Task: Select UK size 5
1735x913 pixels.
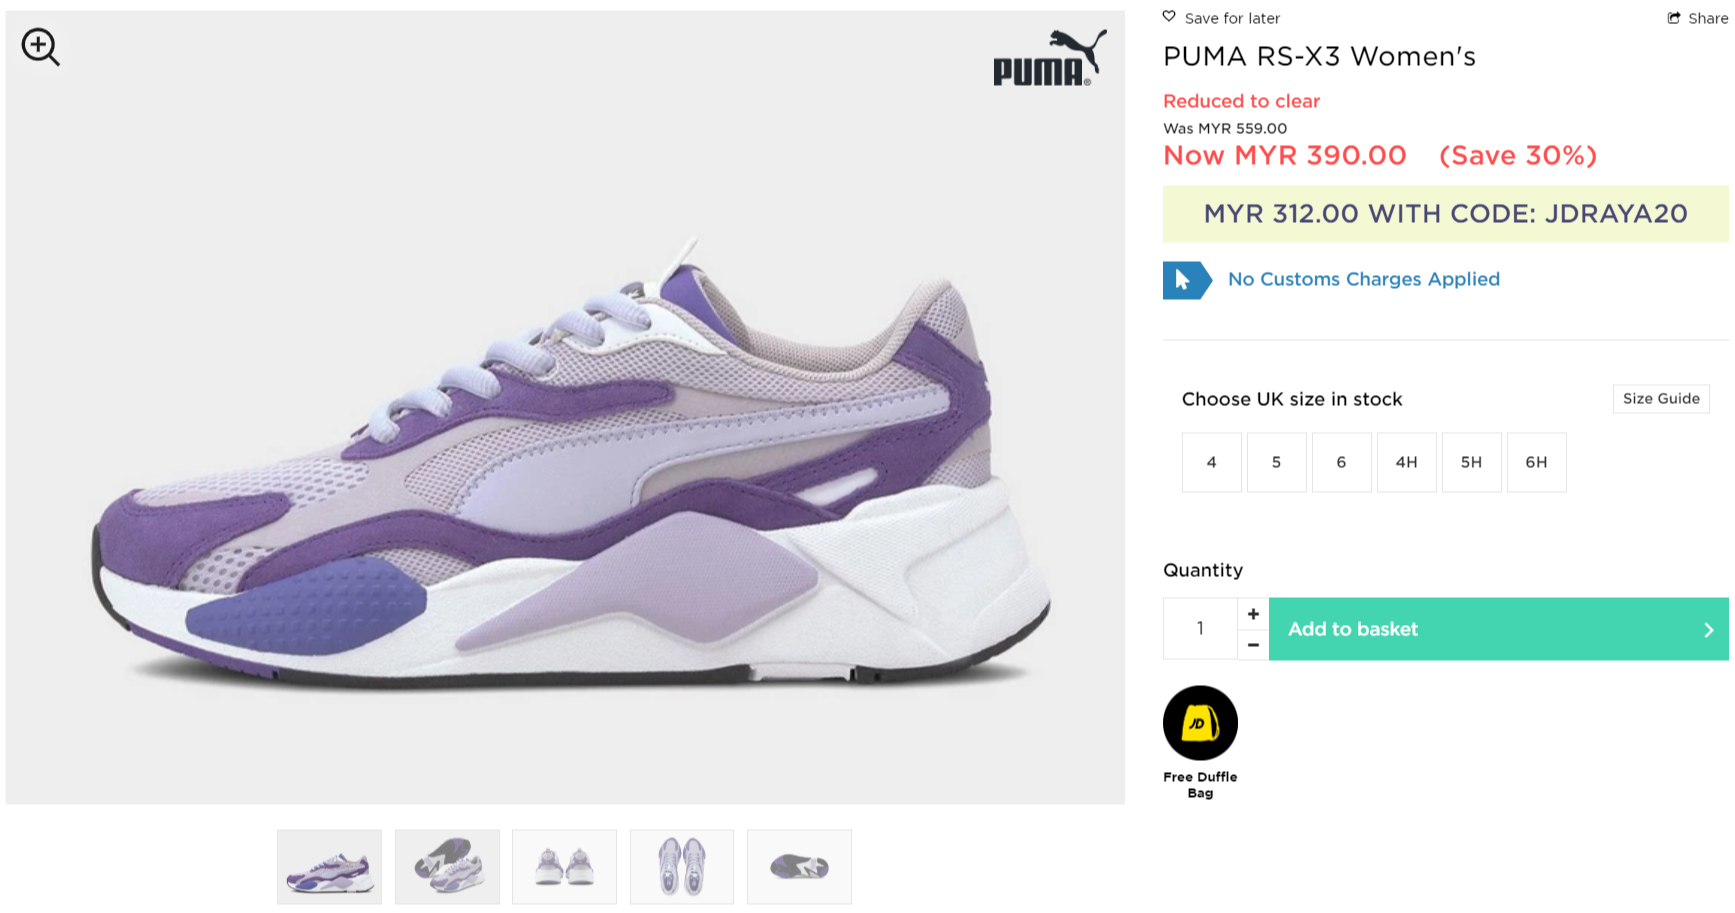Action: coord(1276,462)
